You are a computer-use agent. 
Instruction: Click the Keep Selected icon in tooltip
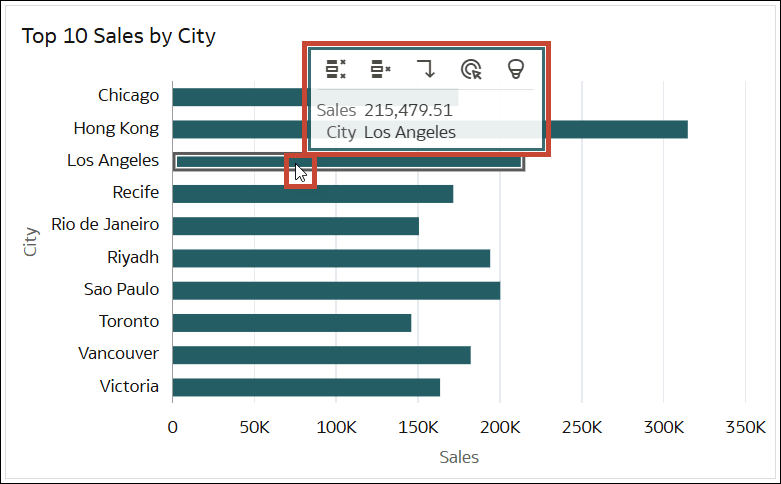(x=336, y=69)
